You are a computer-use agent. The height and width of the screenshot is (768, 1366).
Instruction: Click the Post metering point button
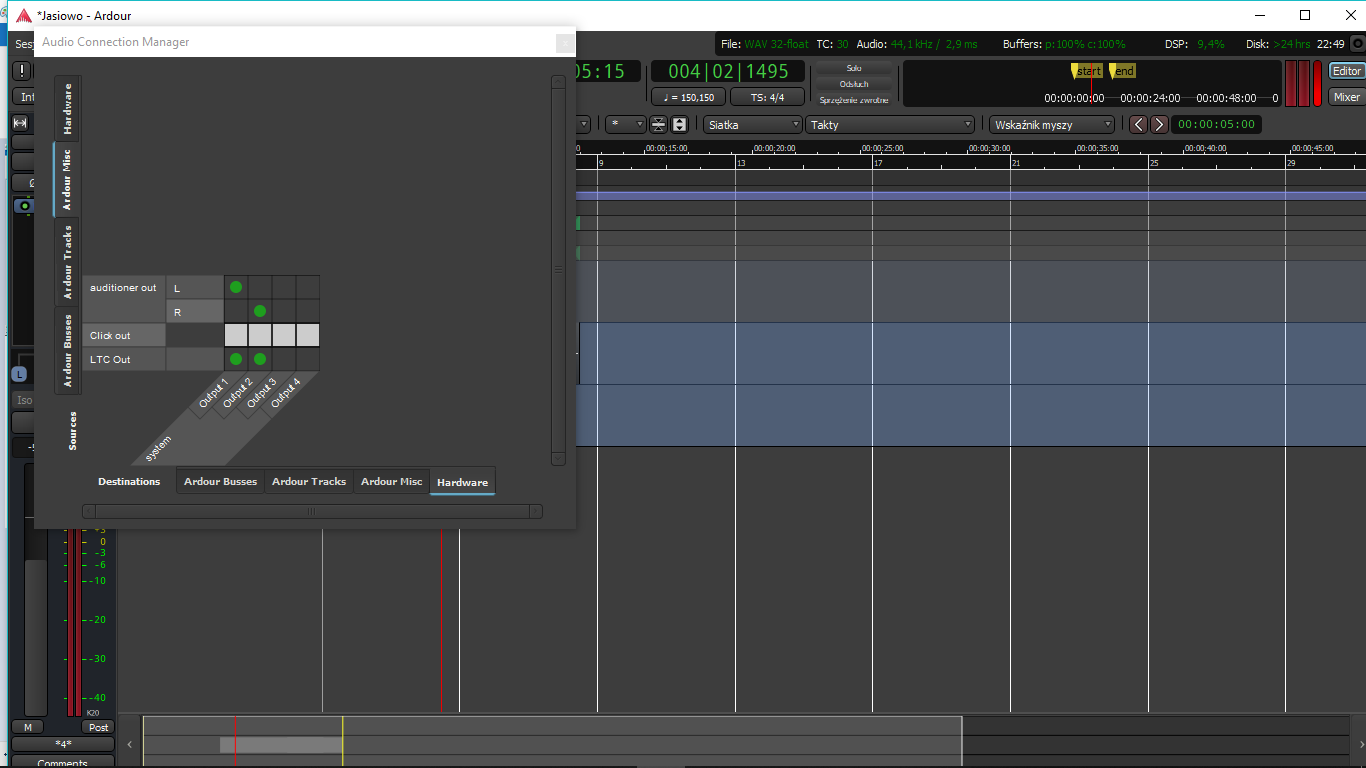pyautogui.click(x=98, y=727)
